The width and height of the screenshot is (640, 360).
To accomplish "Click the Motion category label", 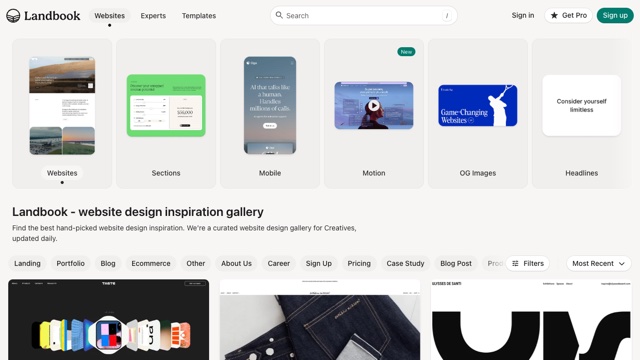I will pyautogui.click(x=374, y=173).
